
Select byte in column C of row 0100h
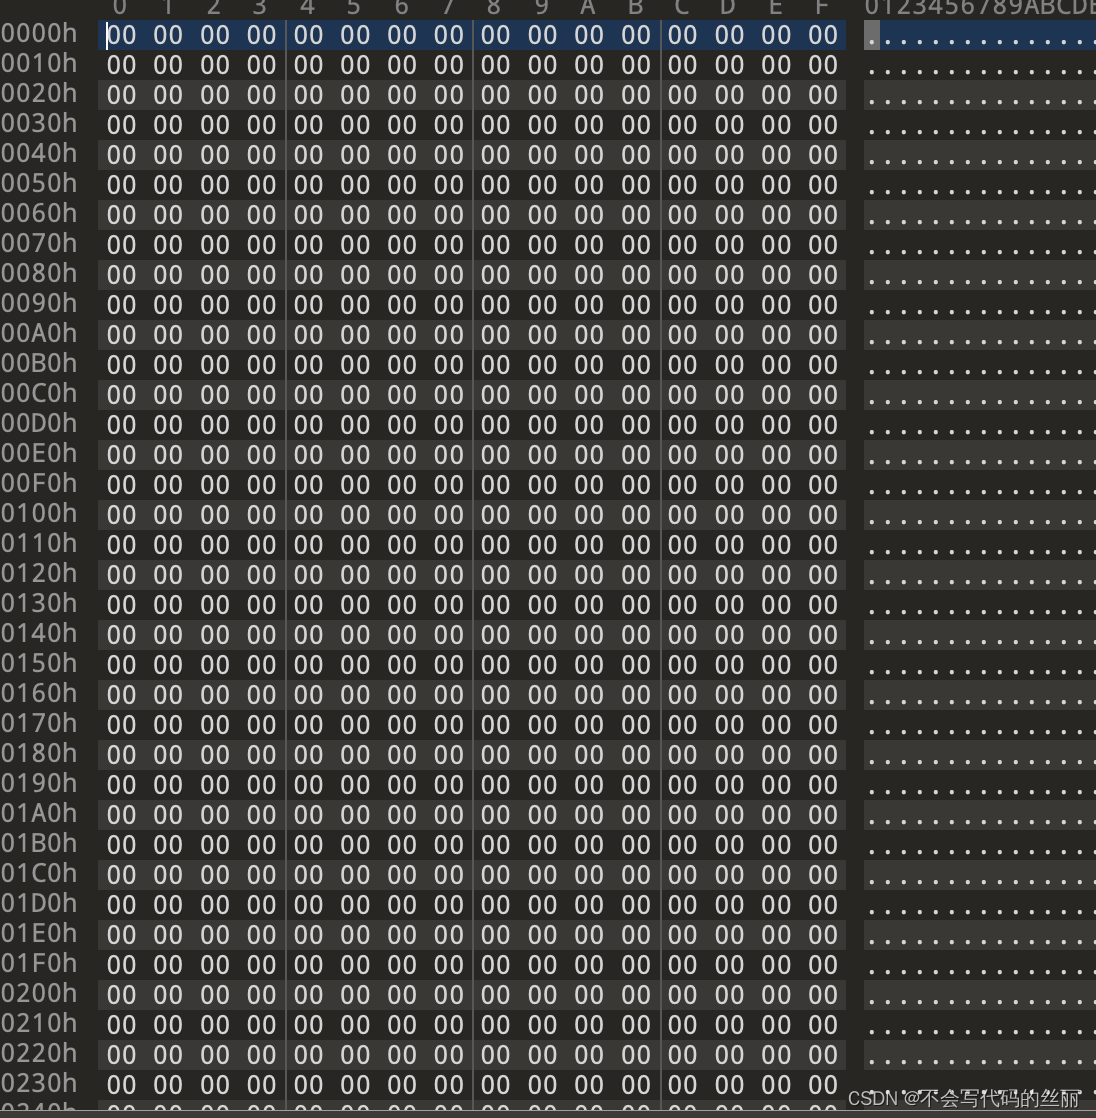[x=682, y=515]
